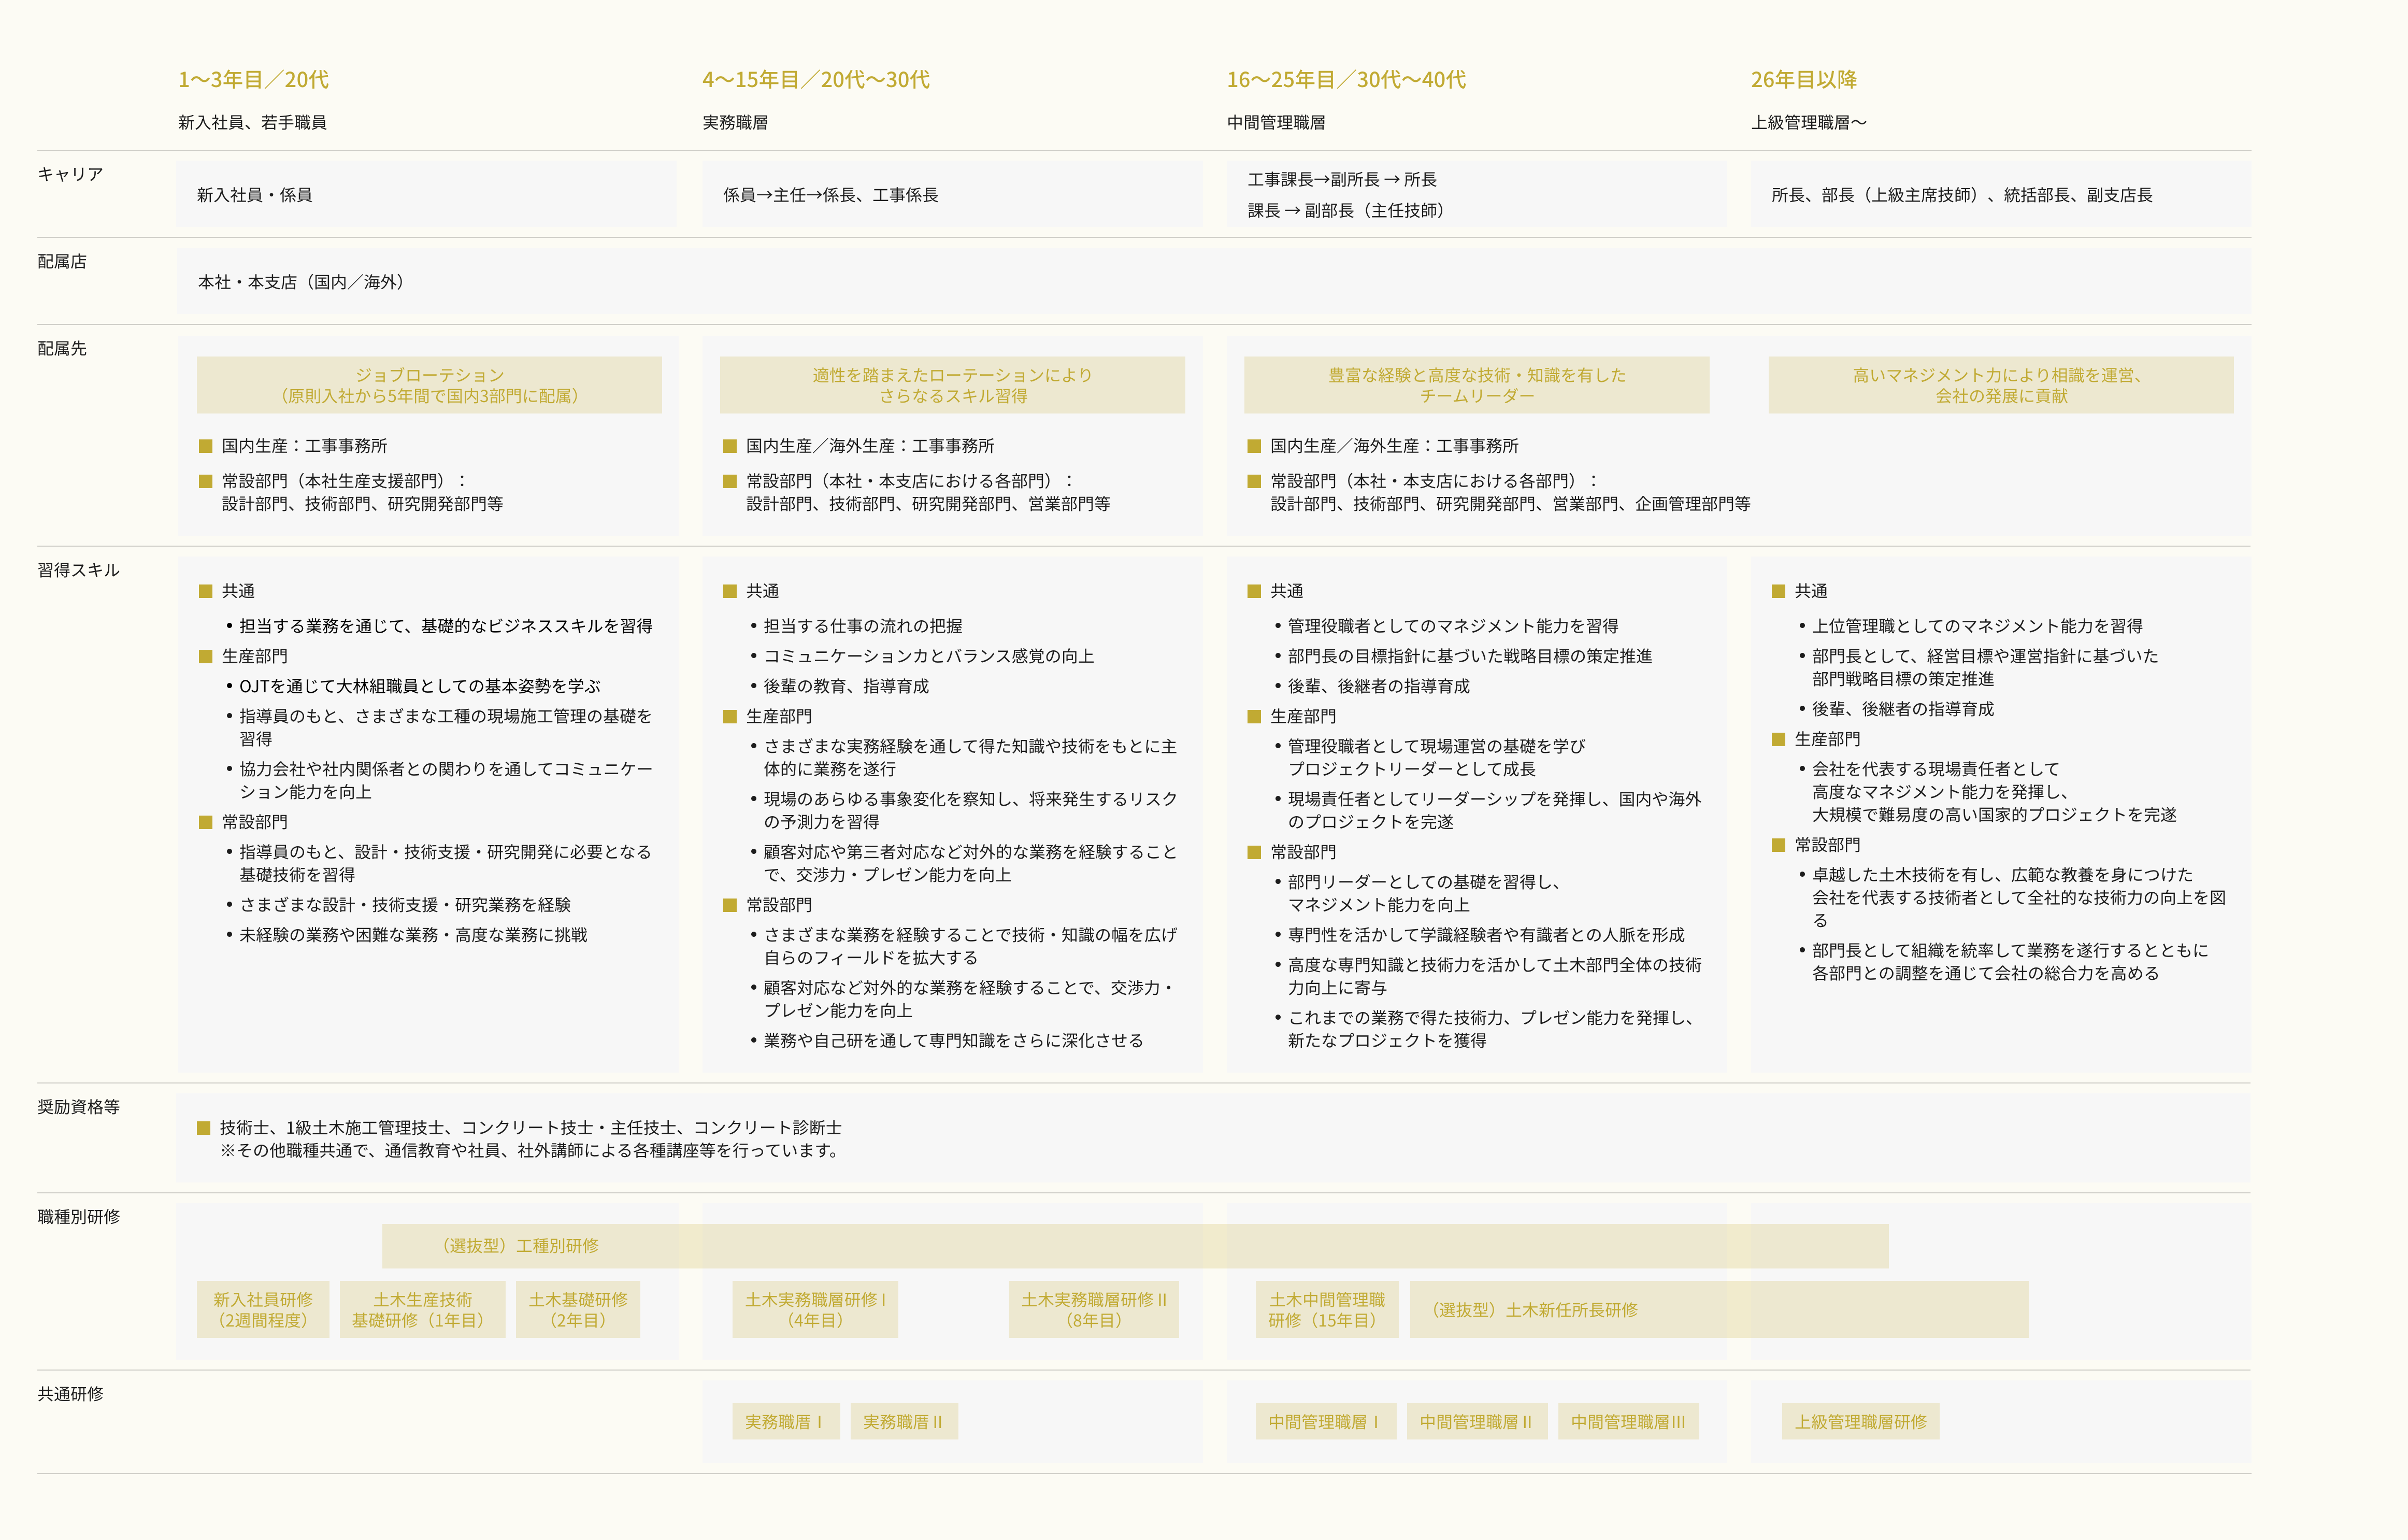This screenshot has width=2408, height=1540.
Task: Click the ジョブローテーション banner
Action: (429, 385)
